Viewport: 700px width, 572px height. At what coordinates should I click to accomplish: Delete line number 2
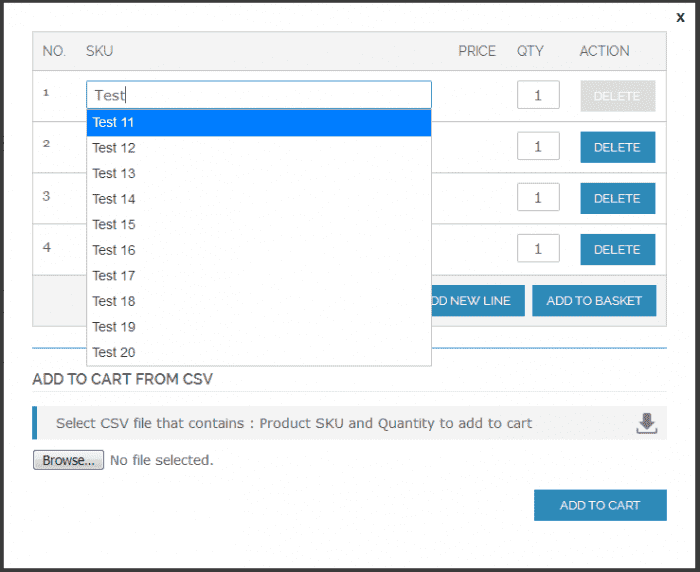tap(617, 147)
